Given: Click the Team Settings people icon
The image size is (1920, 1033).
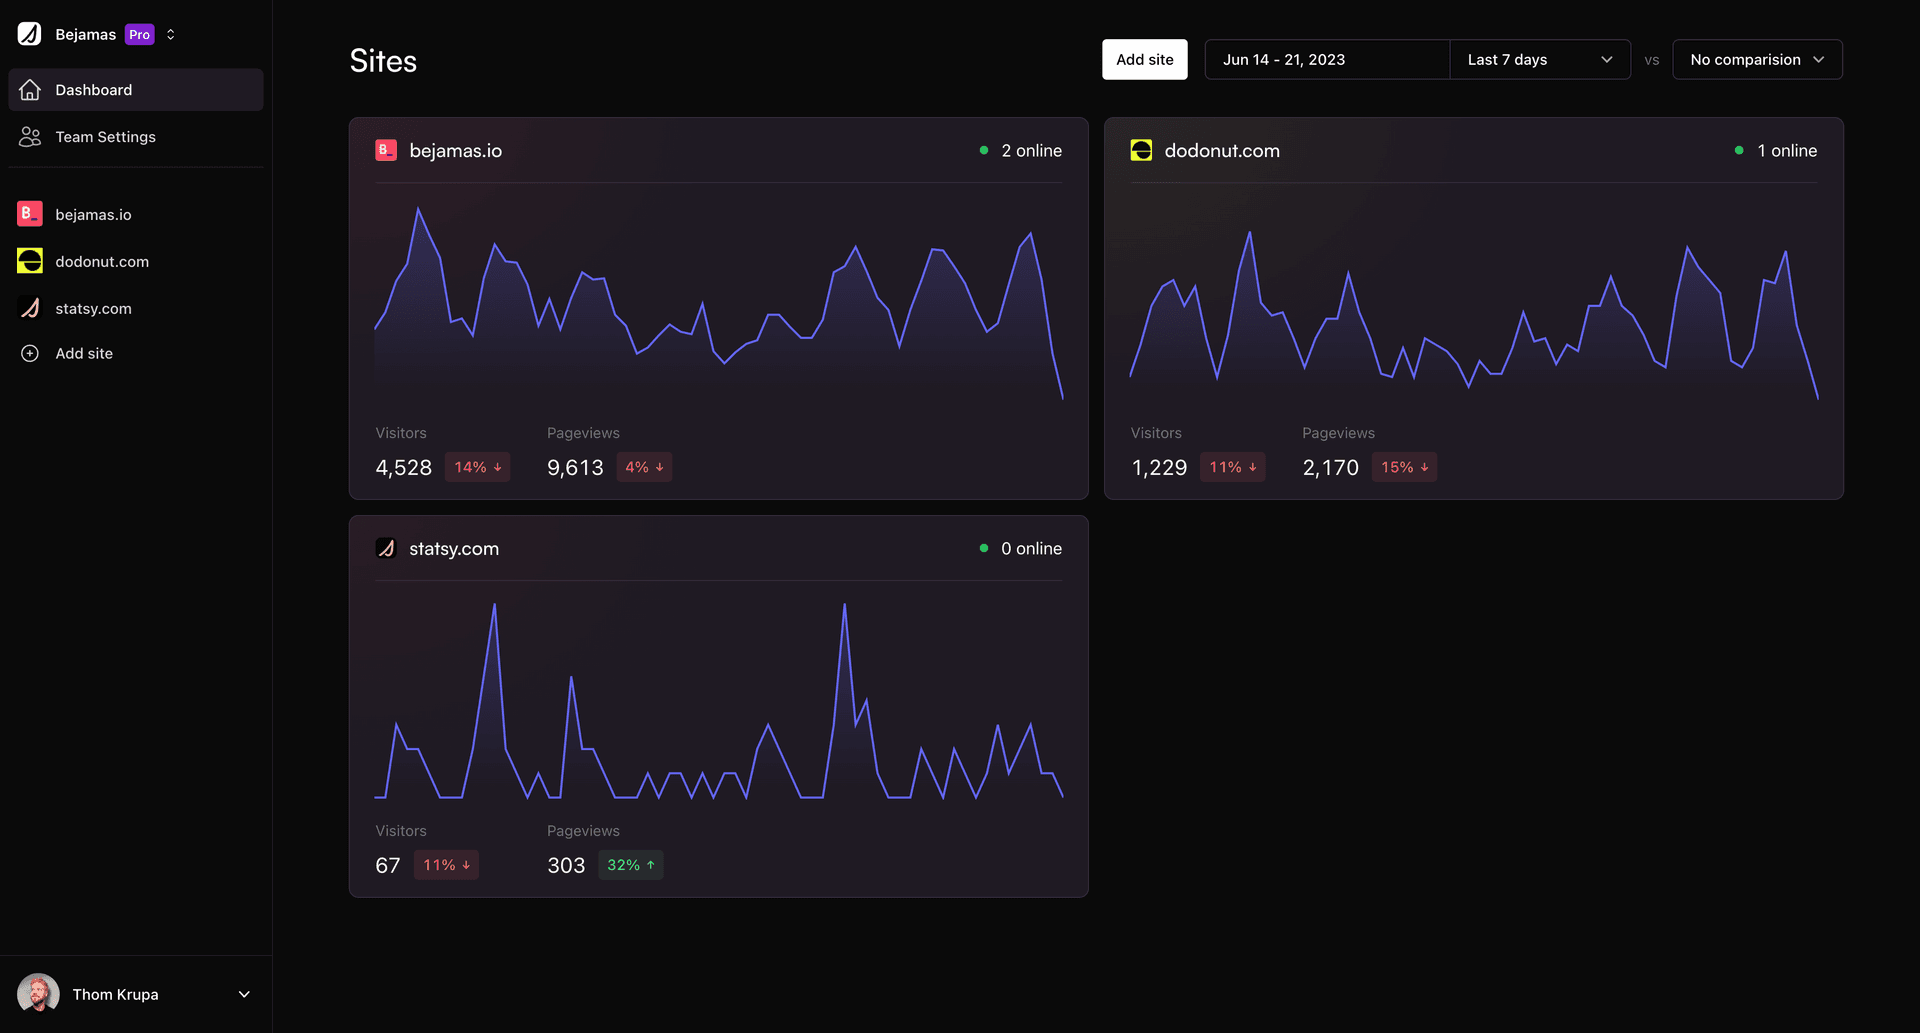Looking at the screenshot, I should (30, 137).
